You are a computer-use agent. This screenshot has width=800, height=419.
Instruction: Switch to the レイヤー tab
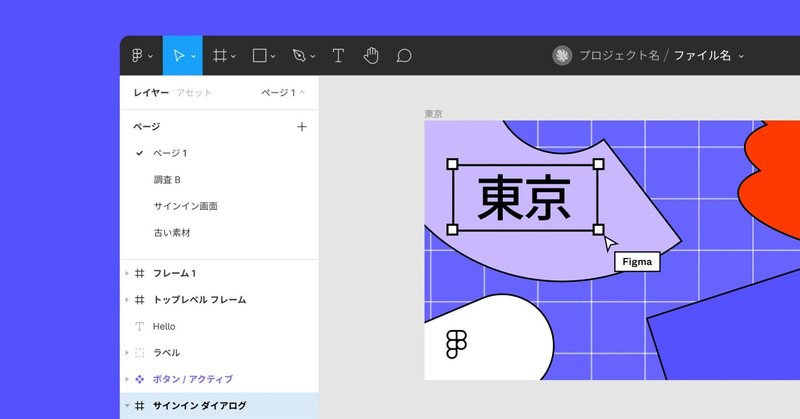coord(151,92)
